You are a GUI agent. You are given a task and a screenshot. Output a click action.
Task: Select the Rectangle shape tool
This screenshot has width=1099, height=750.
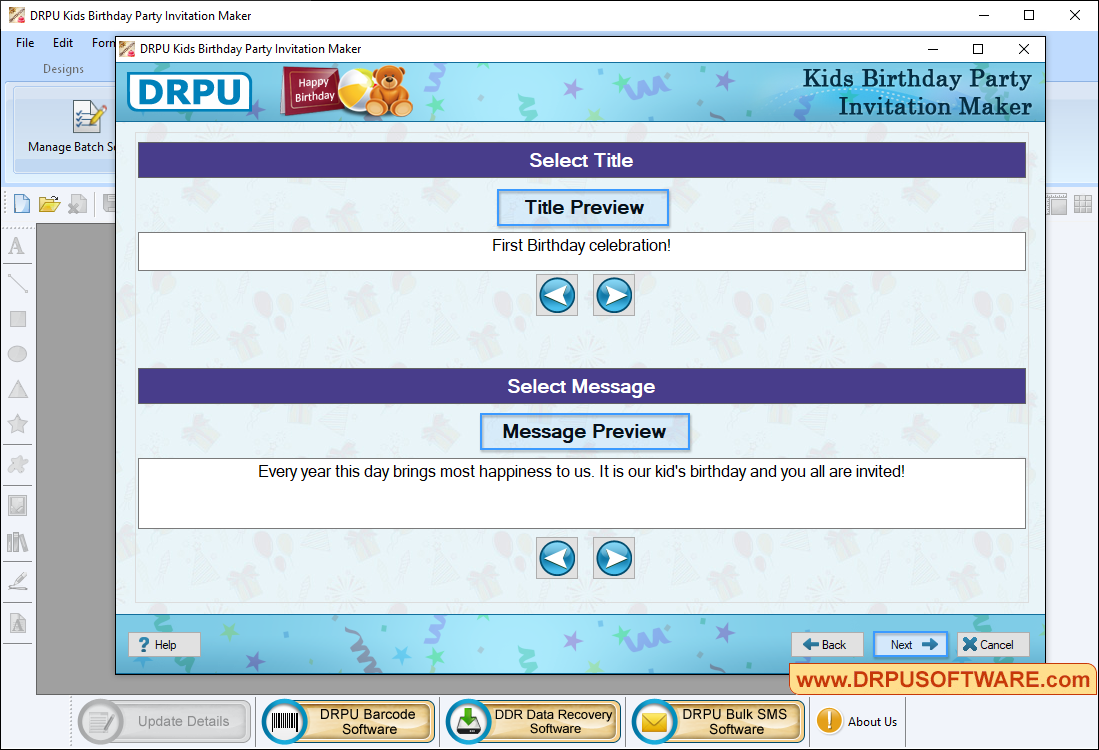(x=16, y=318)
